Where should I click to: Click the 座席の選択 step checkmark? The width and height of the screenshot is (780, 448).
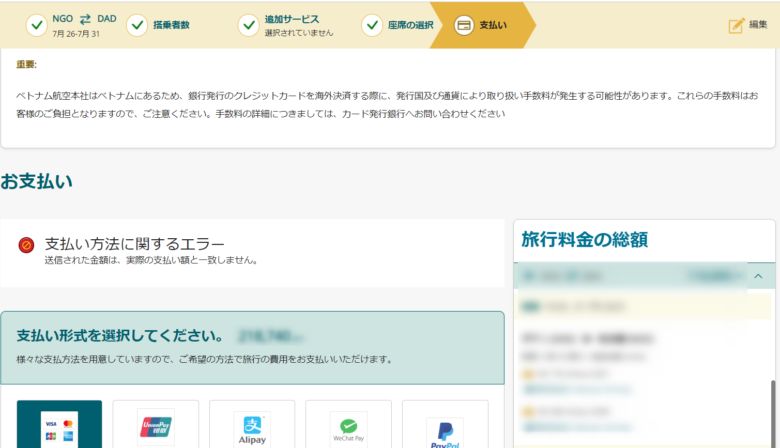point(372,25)
